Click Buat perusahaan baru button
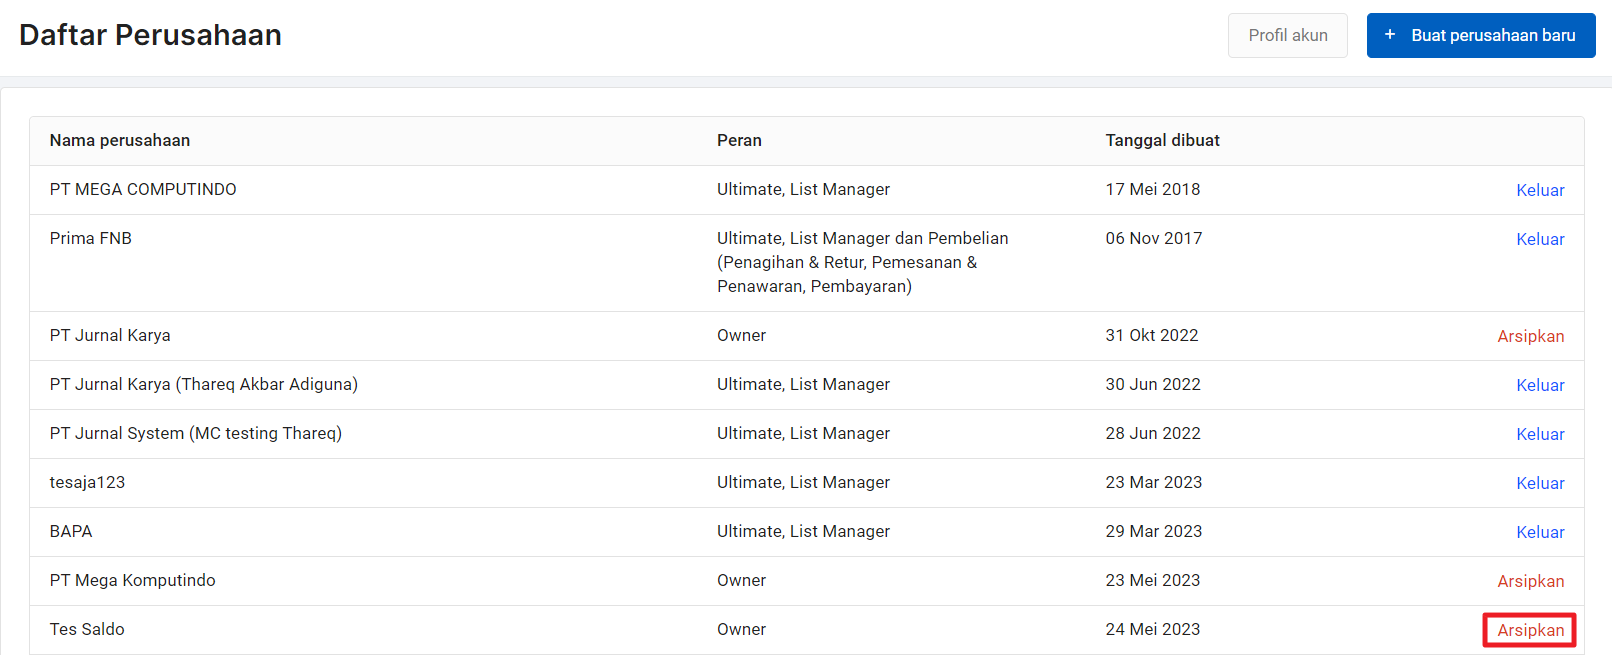Image resolution: width=1612 pixels, height=655 pixels. (x=1481, y=35)
